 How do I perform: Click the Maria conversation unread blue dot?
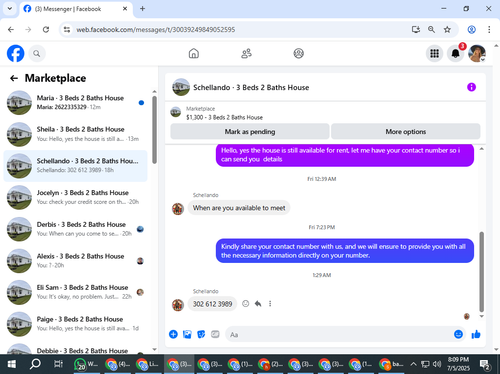[x=141, y=103]
